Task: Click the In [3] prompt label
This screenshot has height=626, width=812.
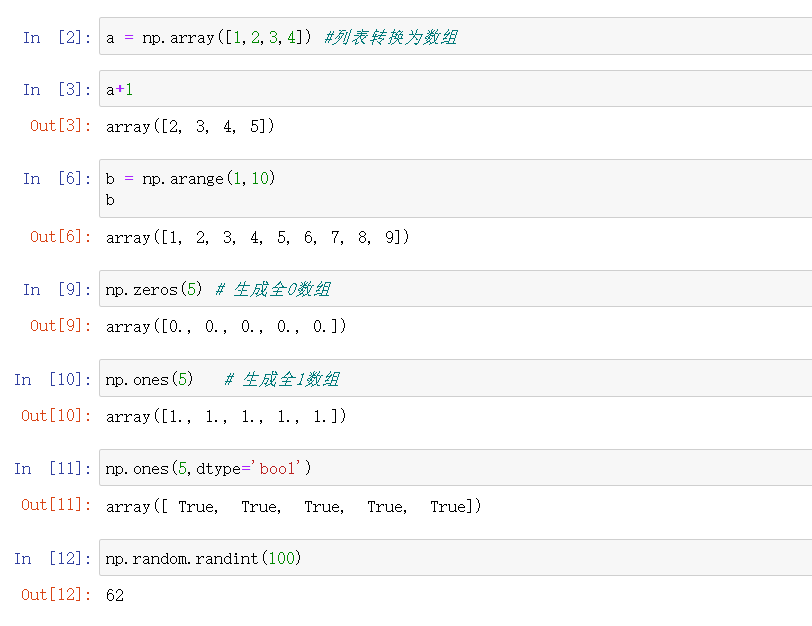Action: (x=57, y=90)
